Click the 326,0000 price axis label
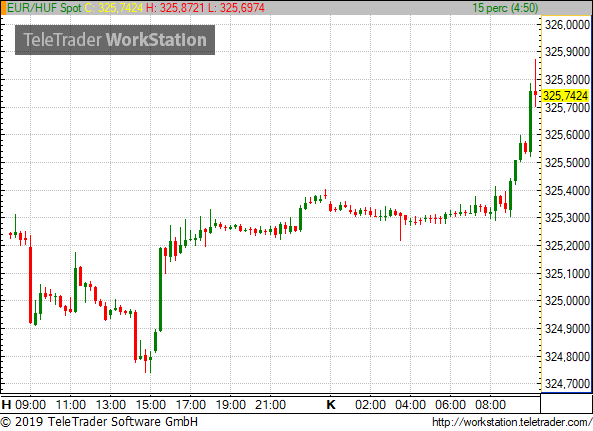 pyautogui.click(x=567, y=25)
